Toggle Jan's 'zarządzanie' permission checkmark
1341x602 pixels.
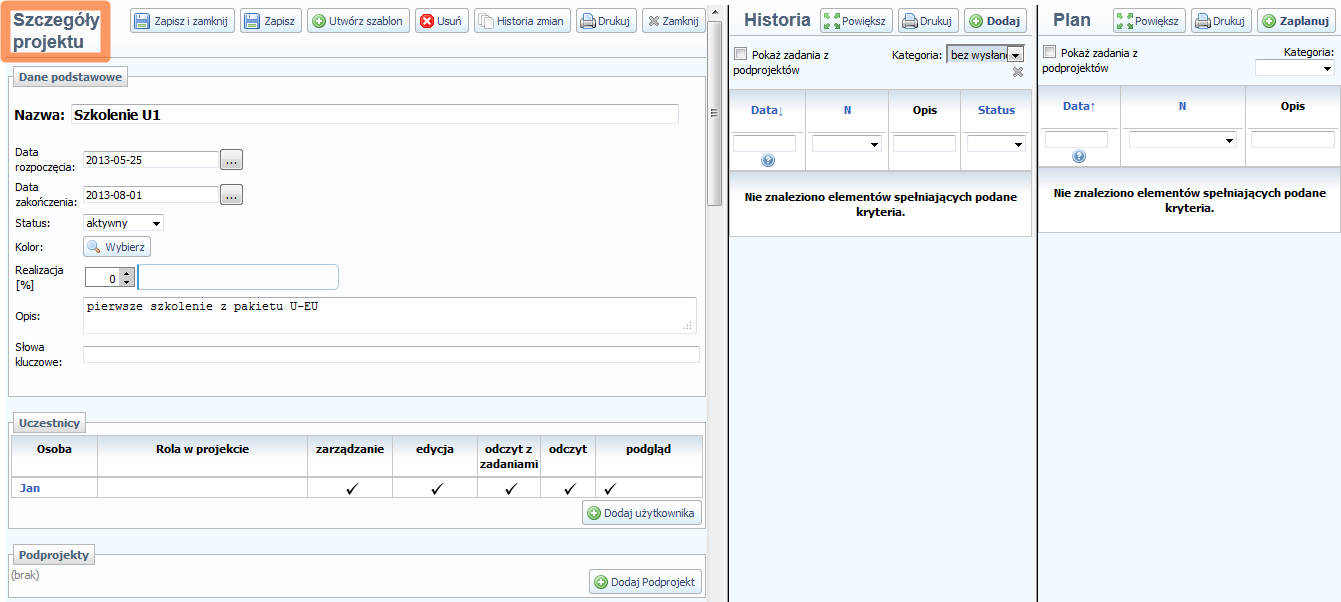350,489
